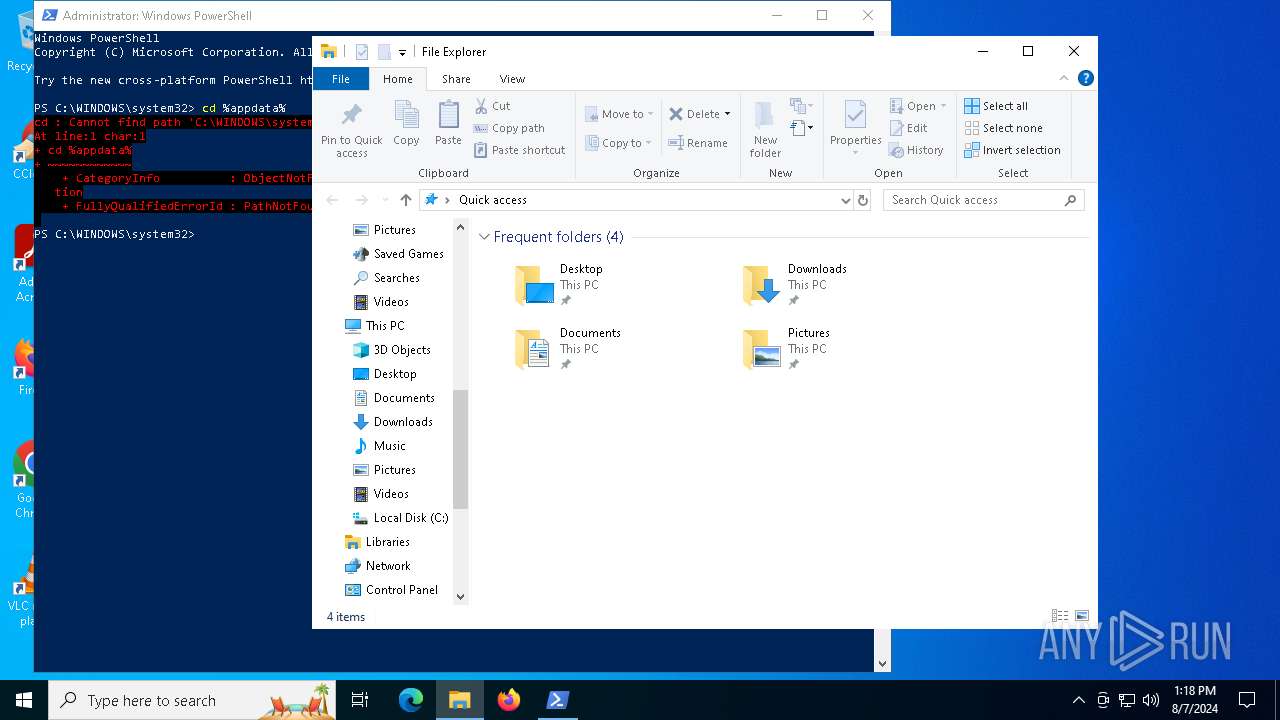Show hidden tray icons chevron
This screenshot has height=720, width=1280.
(1078, 700)
